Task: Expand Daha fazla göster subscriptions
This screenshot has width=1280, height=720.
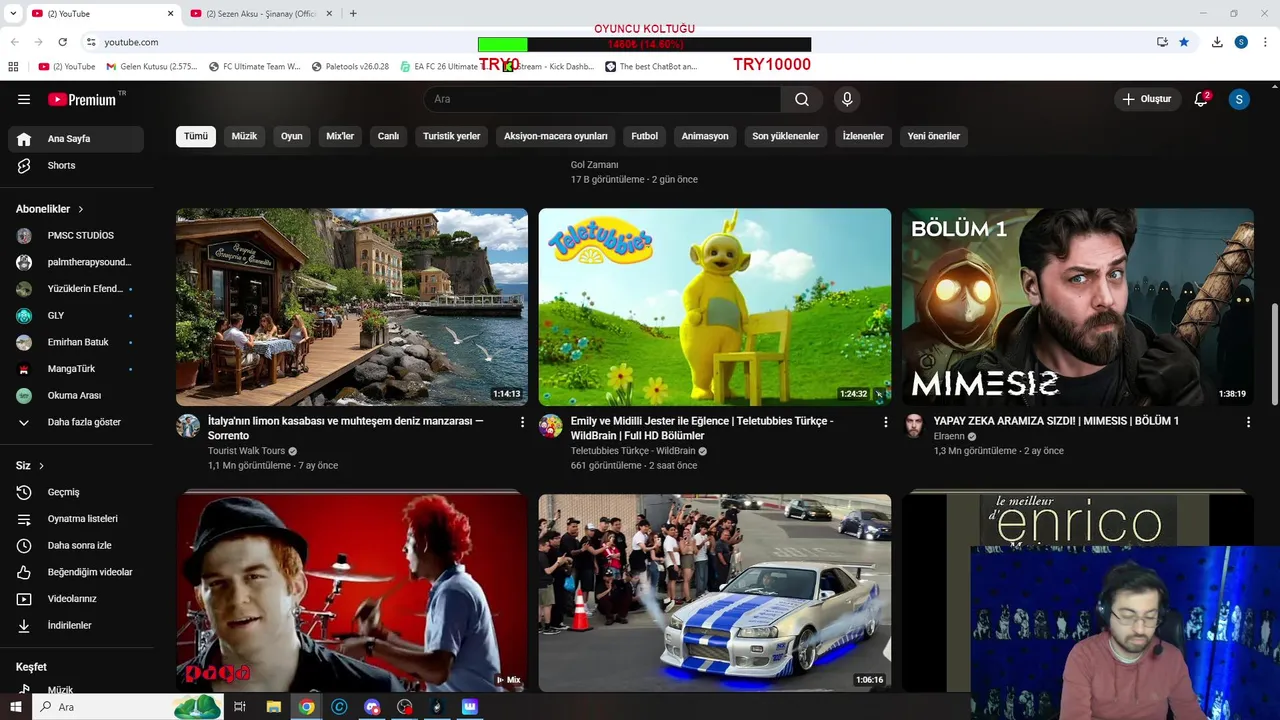Action: (x=76, y=422)
